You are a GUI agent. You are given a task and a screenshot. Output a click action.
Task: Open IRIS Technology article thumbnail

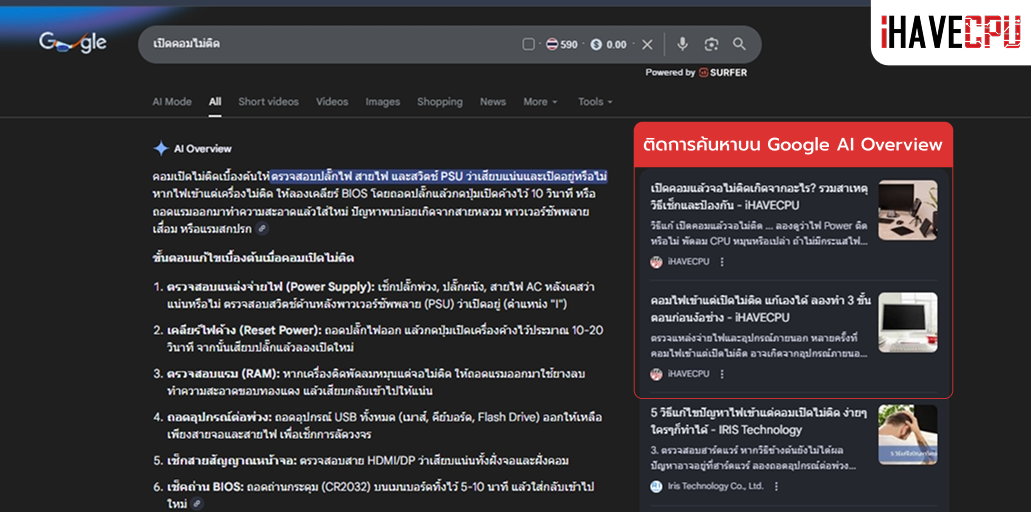point(908,434)
